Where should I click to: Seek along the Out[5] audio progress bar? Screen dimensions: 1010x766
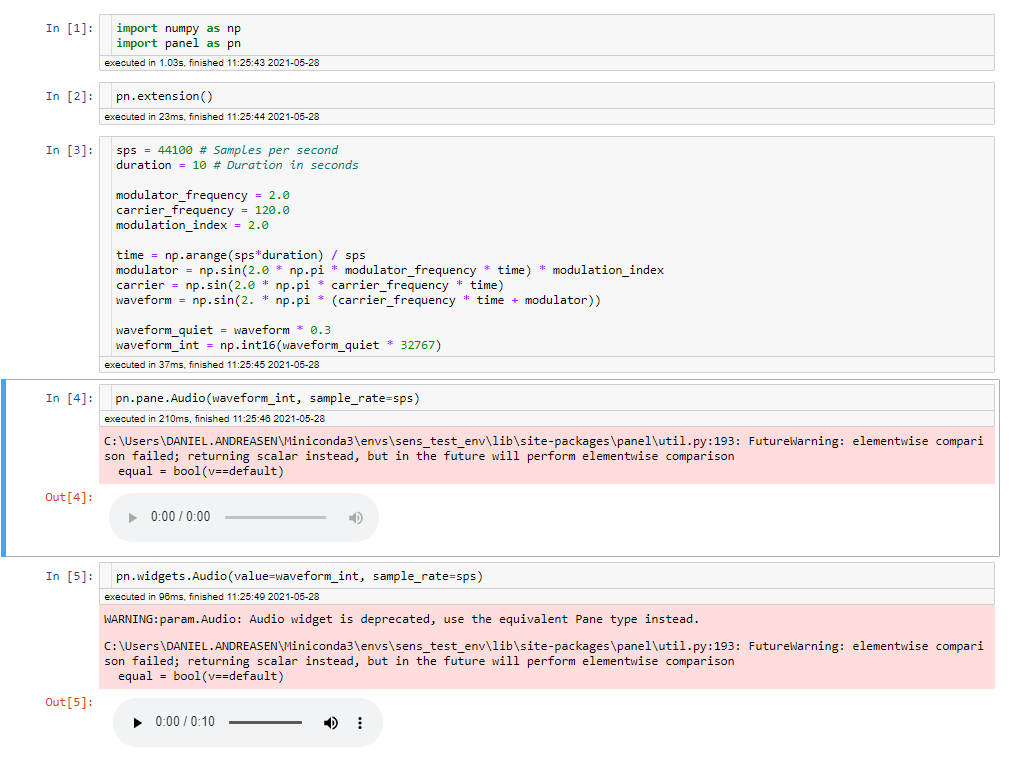pyautogui.click(x=265, y=723)
